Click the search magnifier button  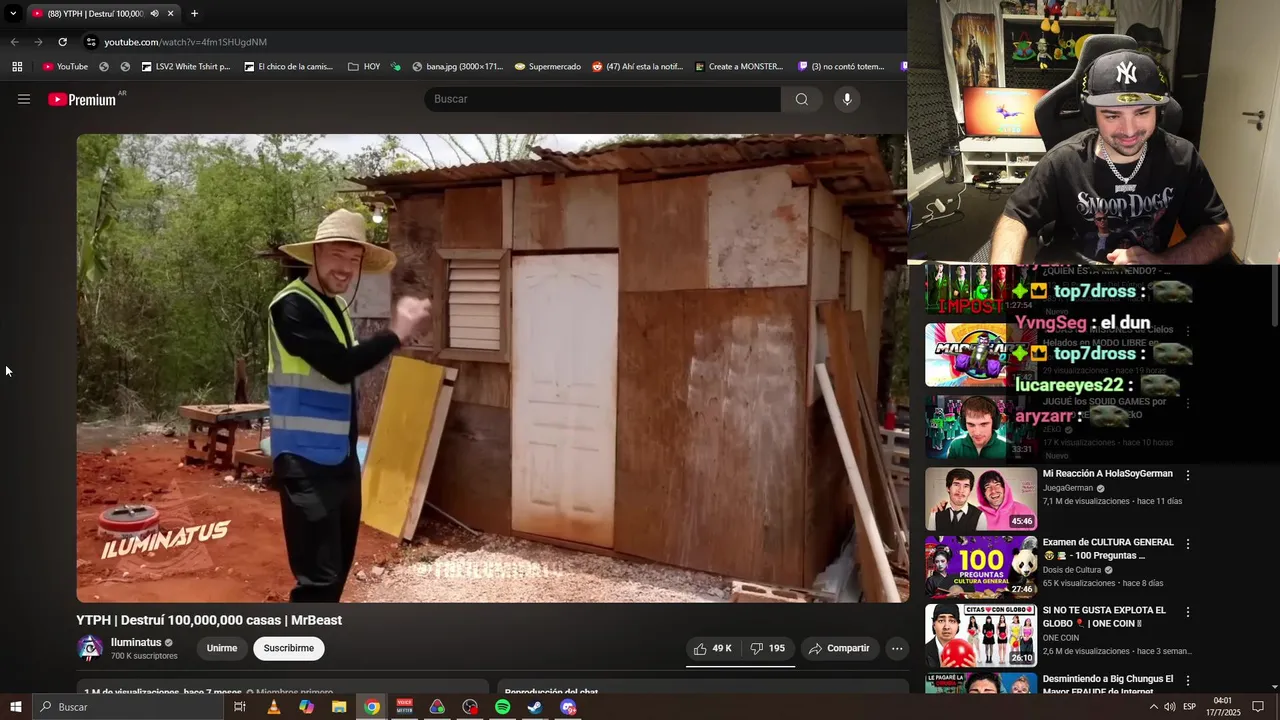tap(801, 99)
